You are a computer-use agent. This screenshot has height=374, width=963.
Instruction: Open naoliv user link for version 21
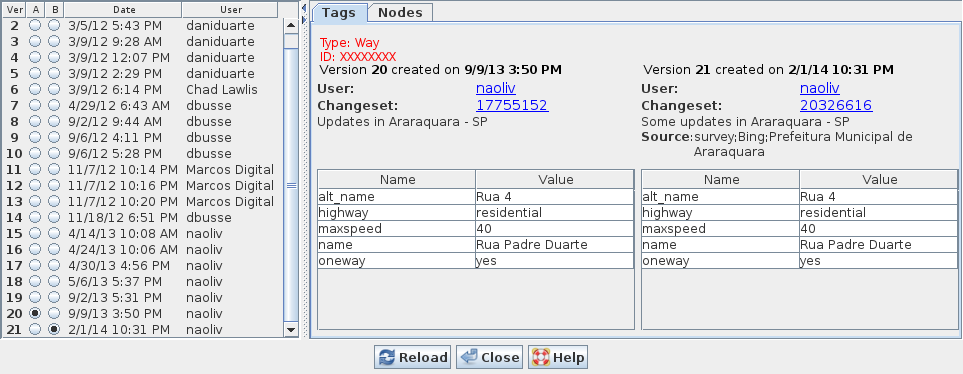click(819, 88)
